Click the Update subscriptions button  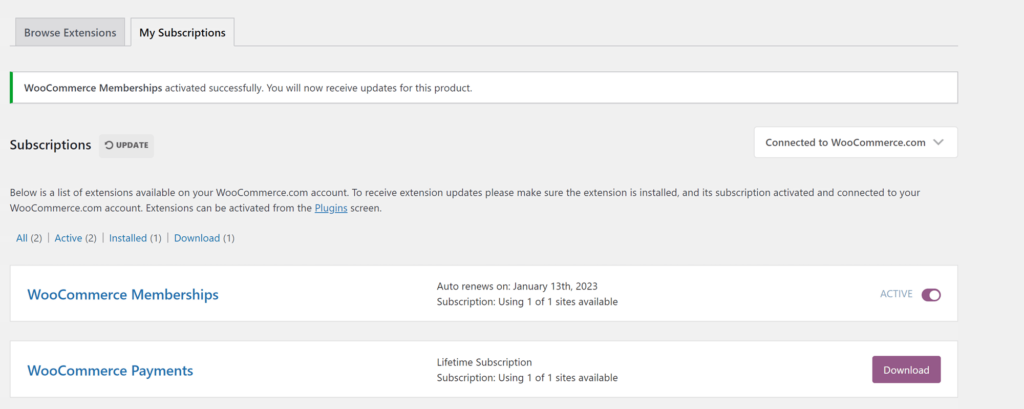(x=127, y=146)
